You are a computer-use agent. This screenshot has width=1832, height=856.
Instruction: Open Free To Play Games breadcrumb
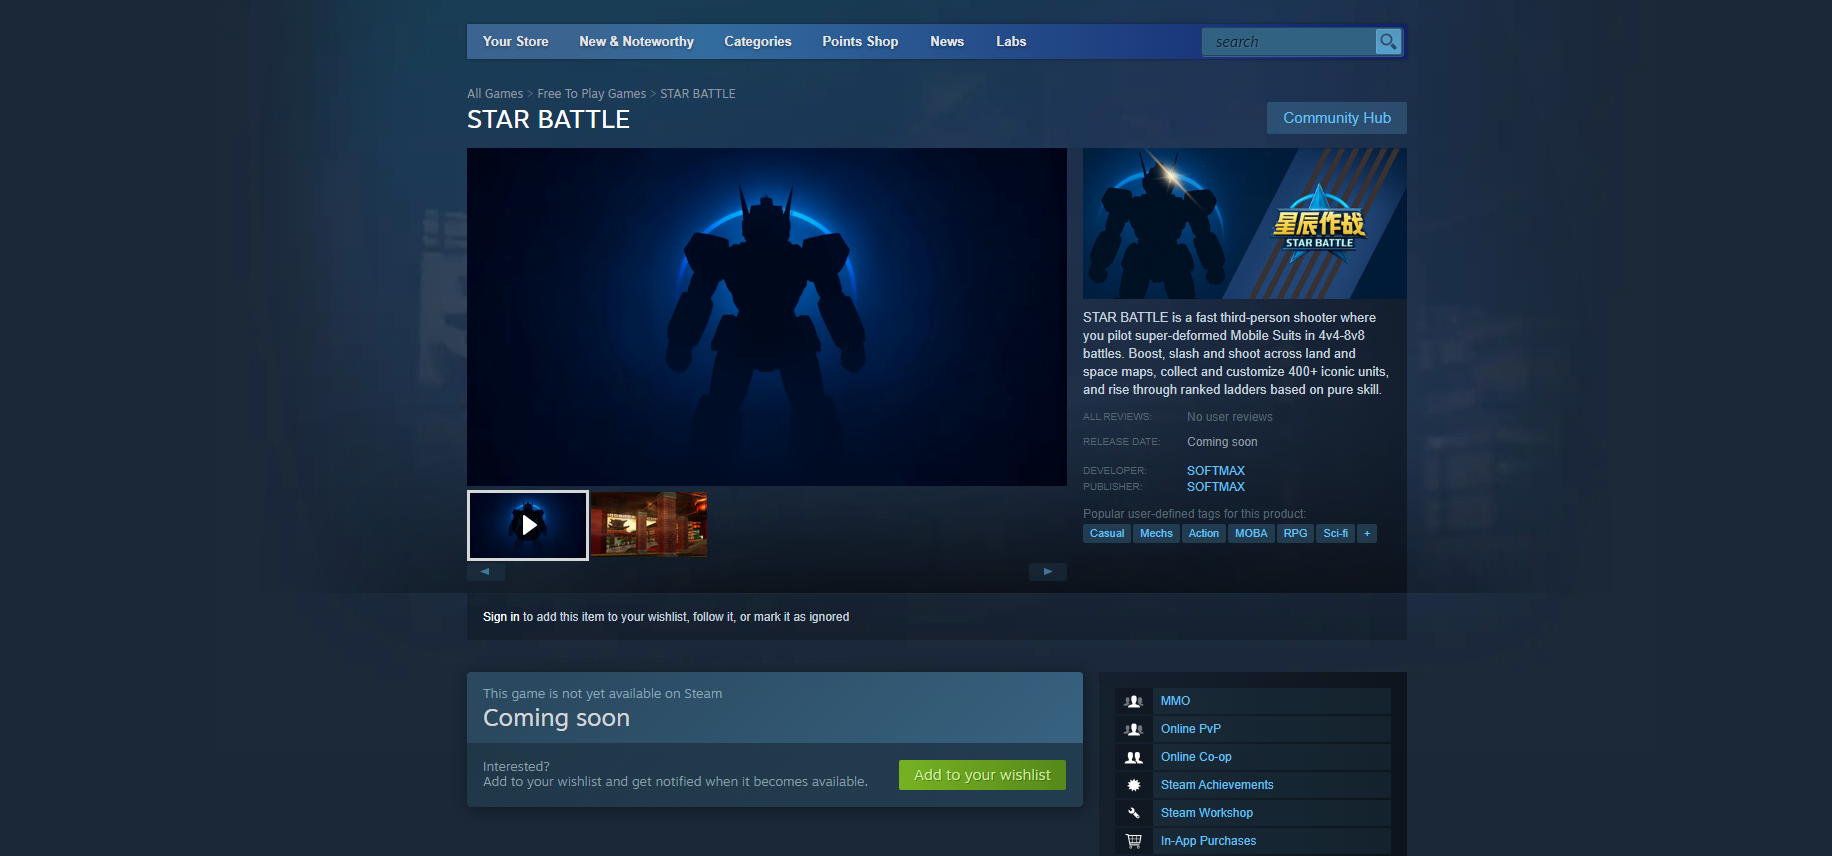[592, 94]
